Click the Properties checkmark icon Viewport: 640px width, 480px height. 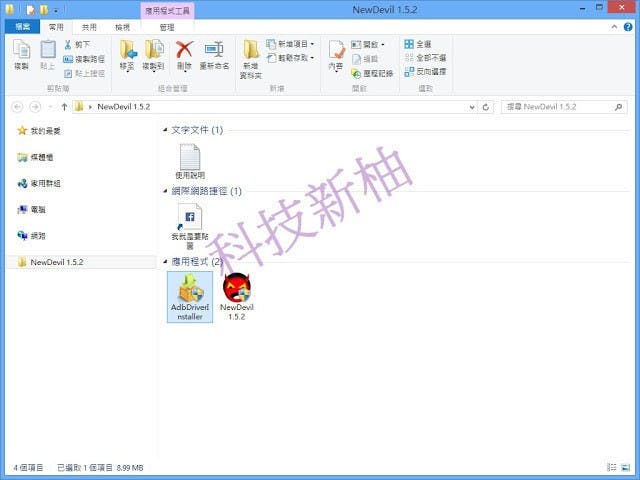336,50
